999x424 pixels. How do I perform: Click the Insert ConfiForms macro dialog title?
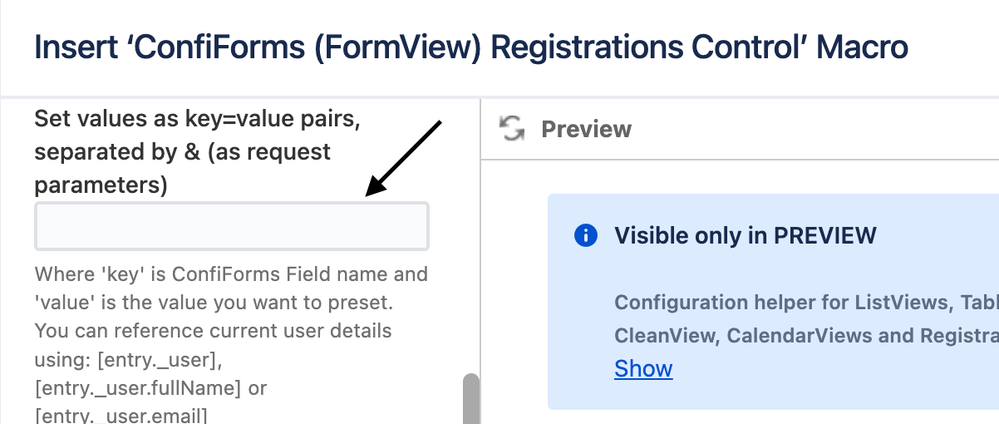471,48
